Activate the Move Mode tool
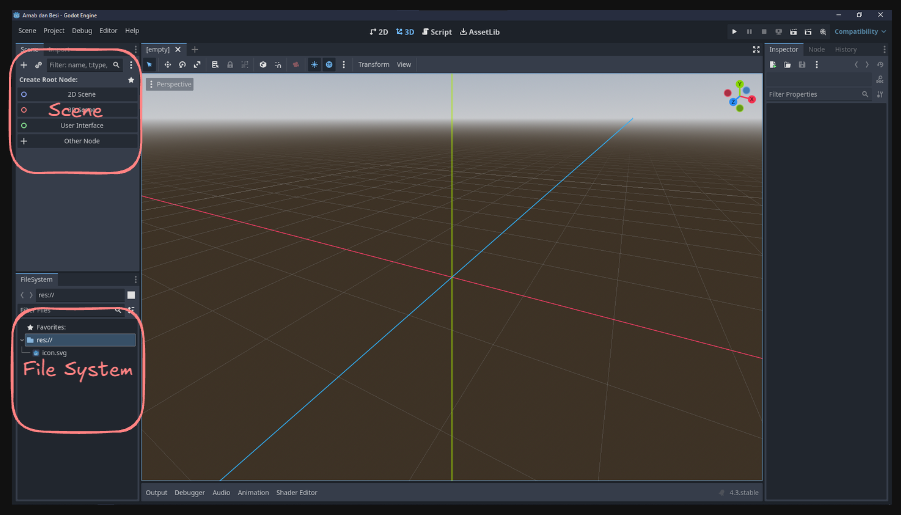The height and width of the screenshot is (515, 901). (168, 64)
